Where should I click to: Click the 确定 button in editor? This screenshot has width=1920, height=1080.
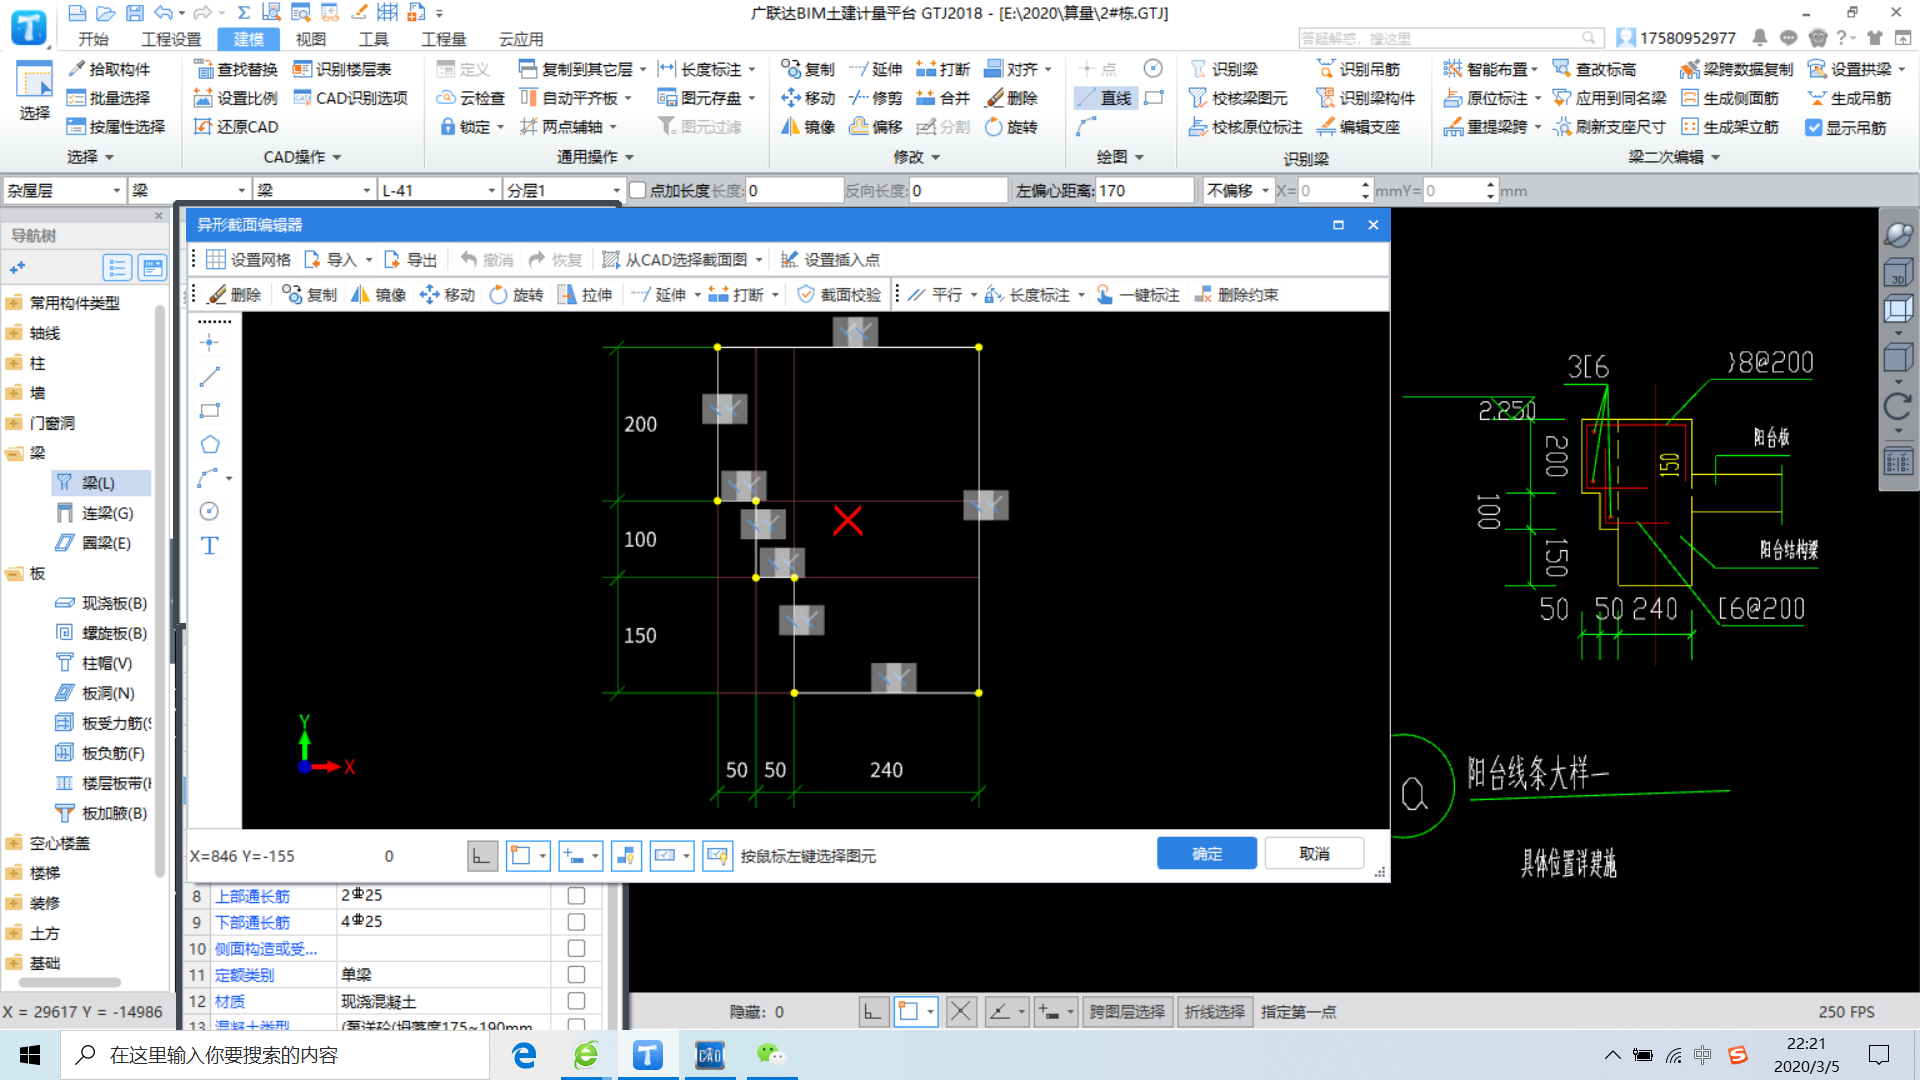(x=1207, y=855)
